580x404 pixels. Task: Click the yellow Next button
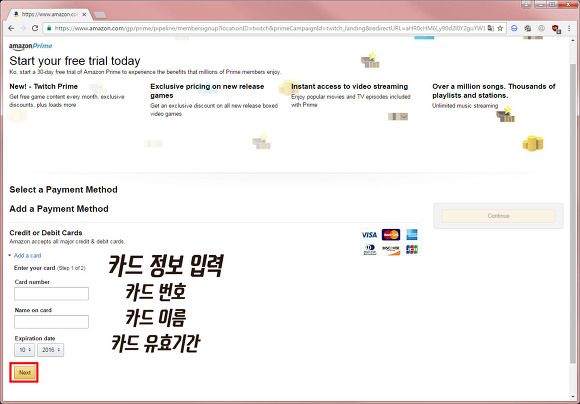24,373
